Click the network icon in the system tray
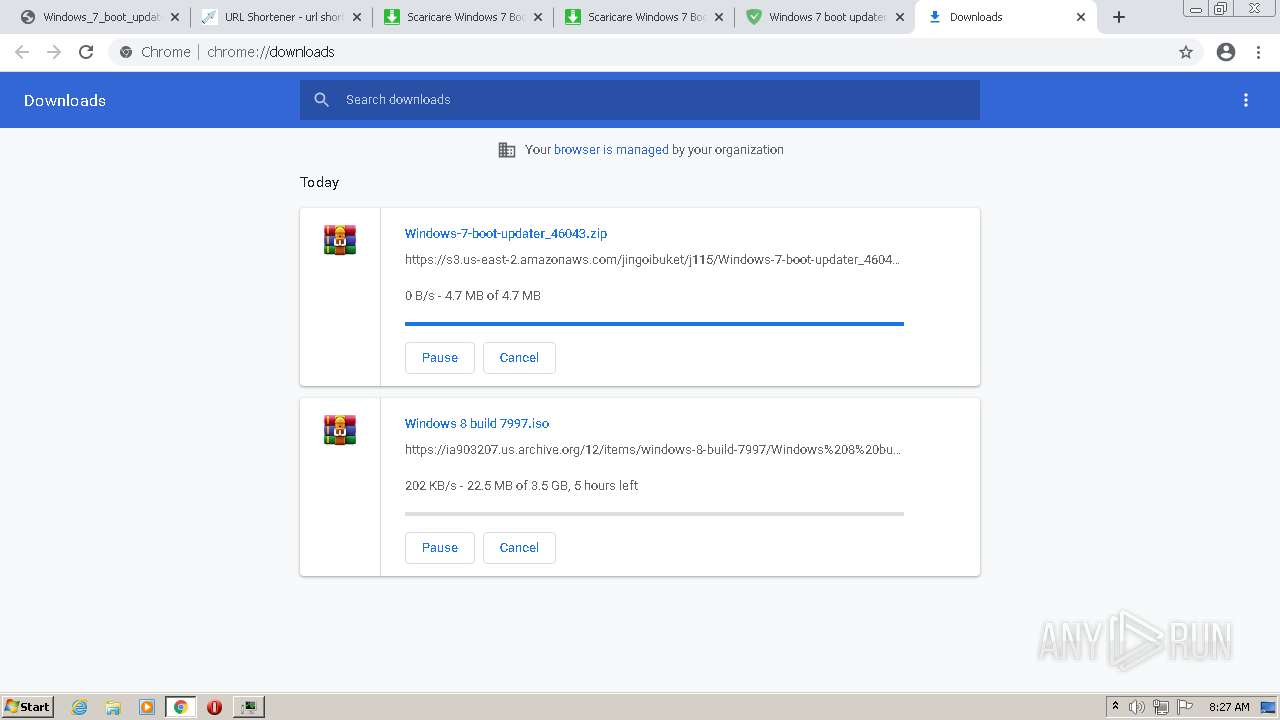This screenshot has height=720, width=1280. tap(1161, 707)
